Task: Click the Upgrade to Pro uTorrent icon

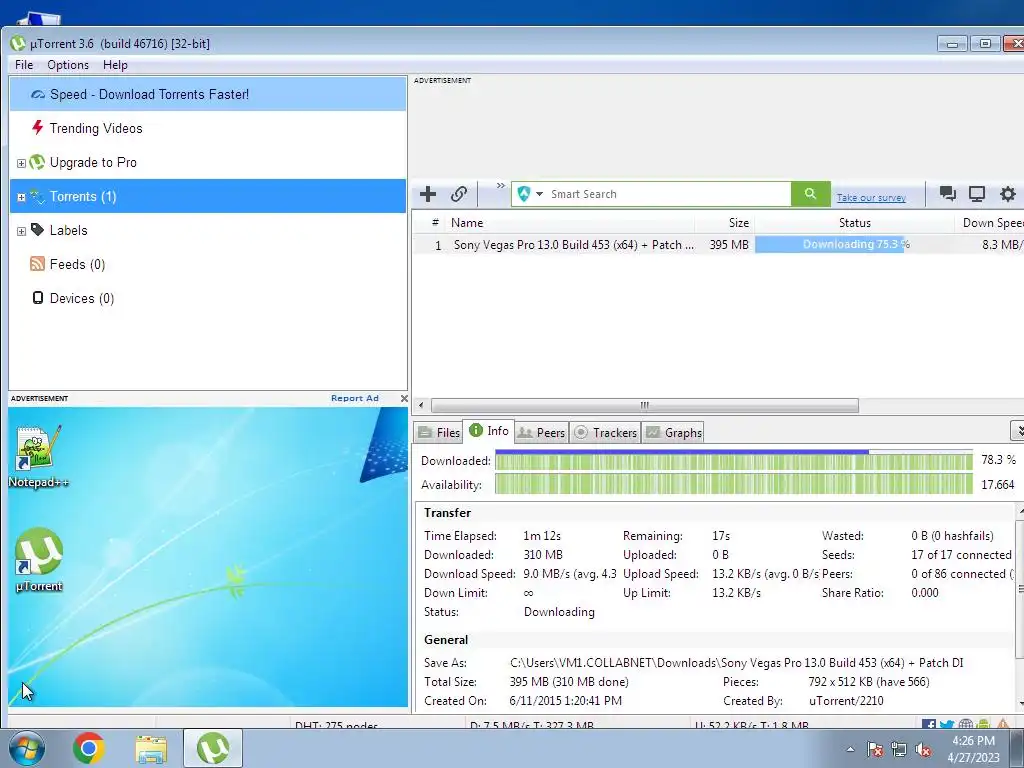Action: [x=37, y=162]
